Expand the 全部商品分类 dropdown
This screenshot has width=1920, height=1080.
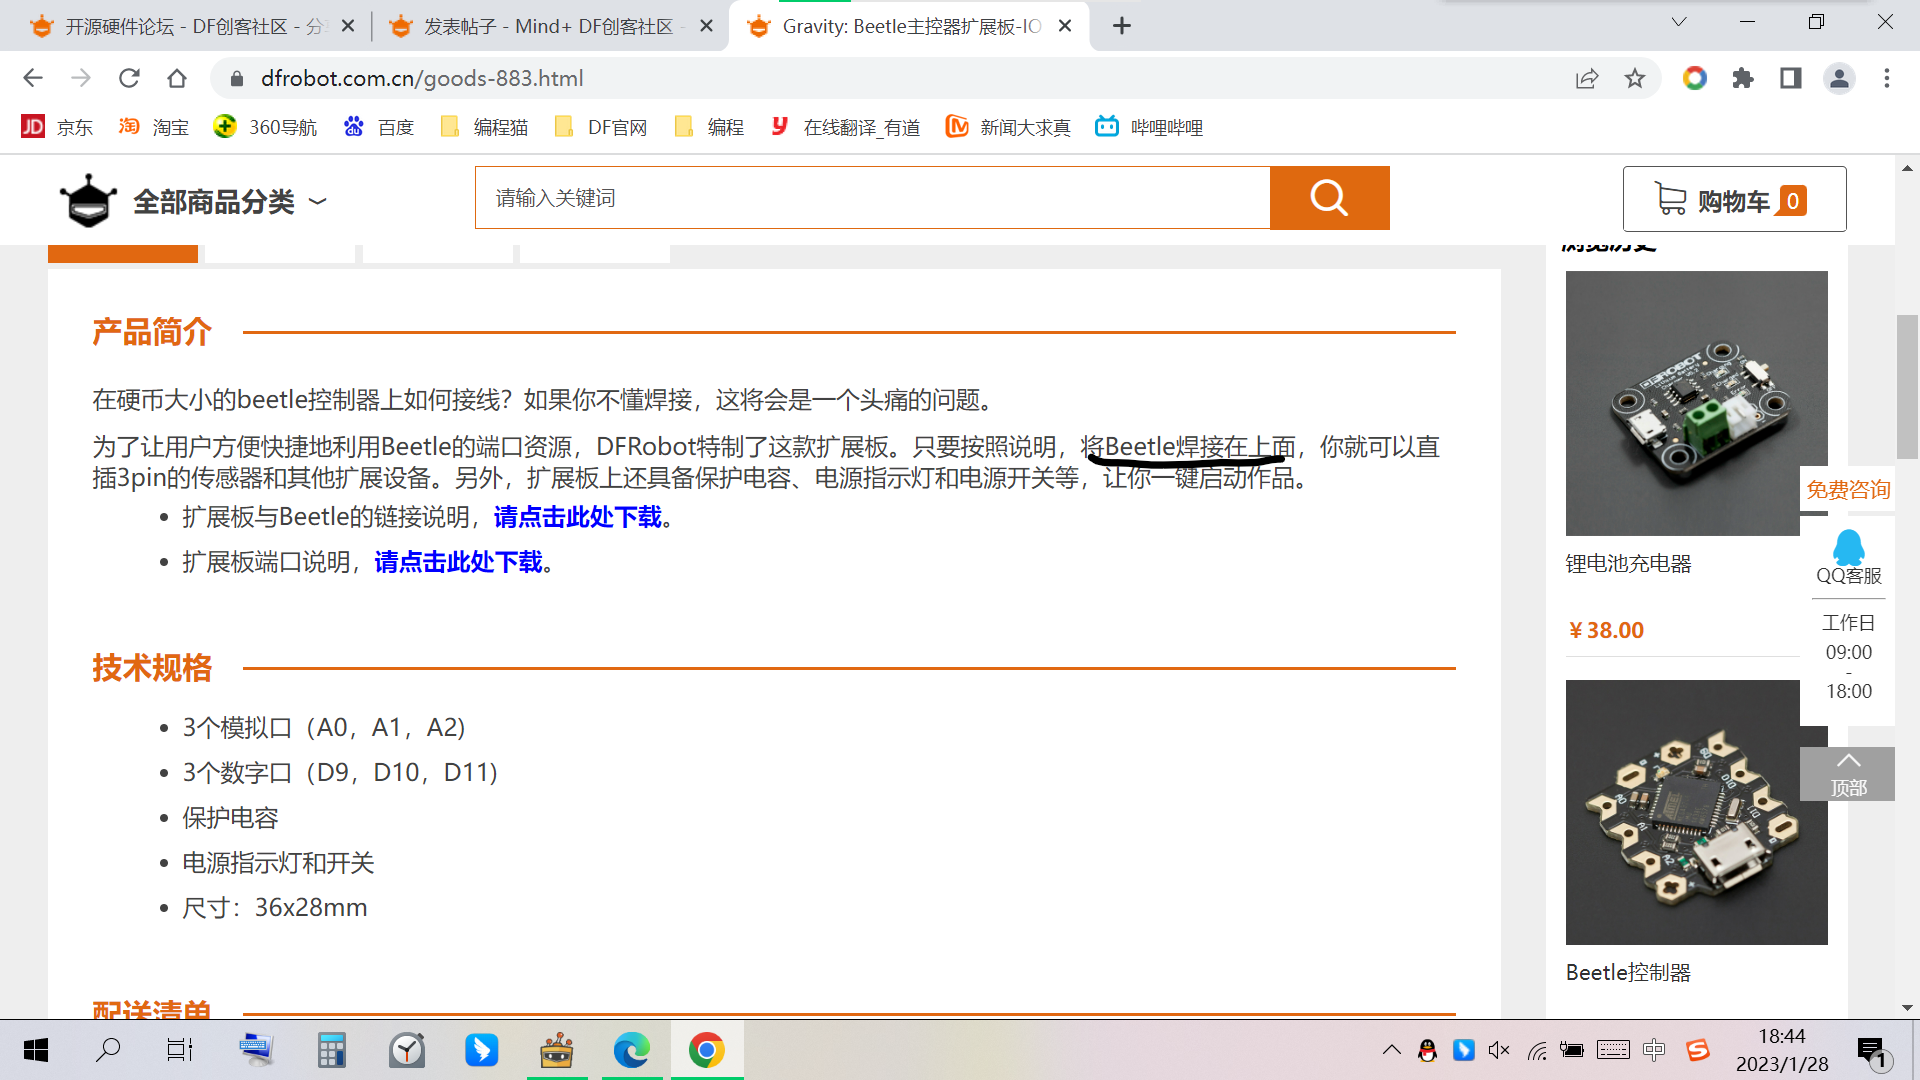230,202
